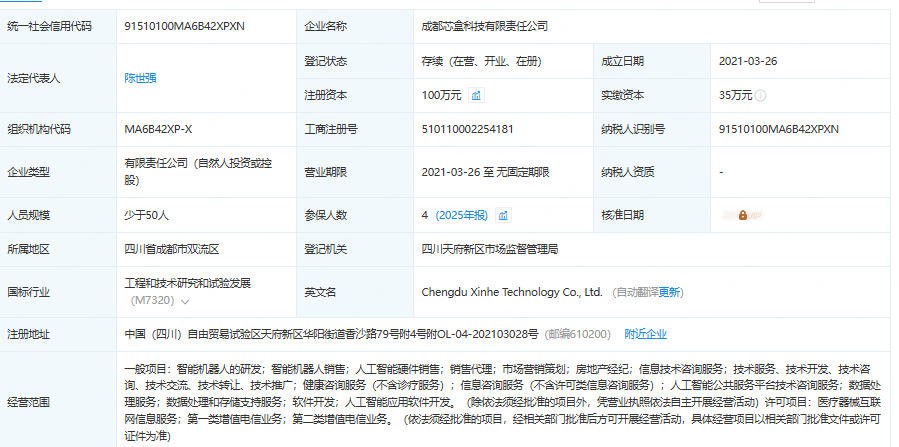Click staff size value 少于50人

147,215
